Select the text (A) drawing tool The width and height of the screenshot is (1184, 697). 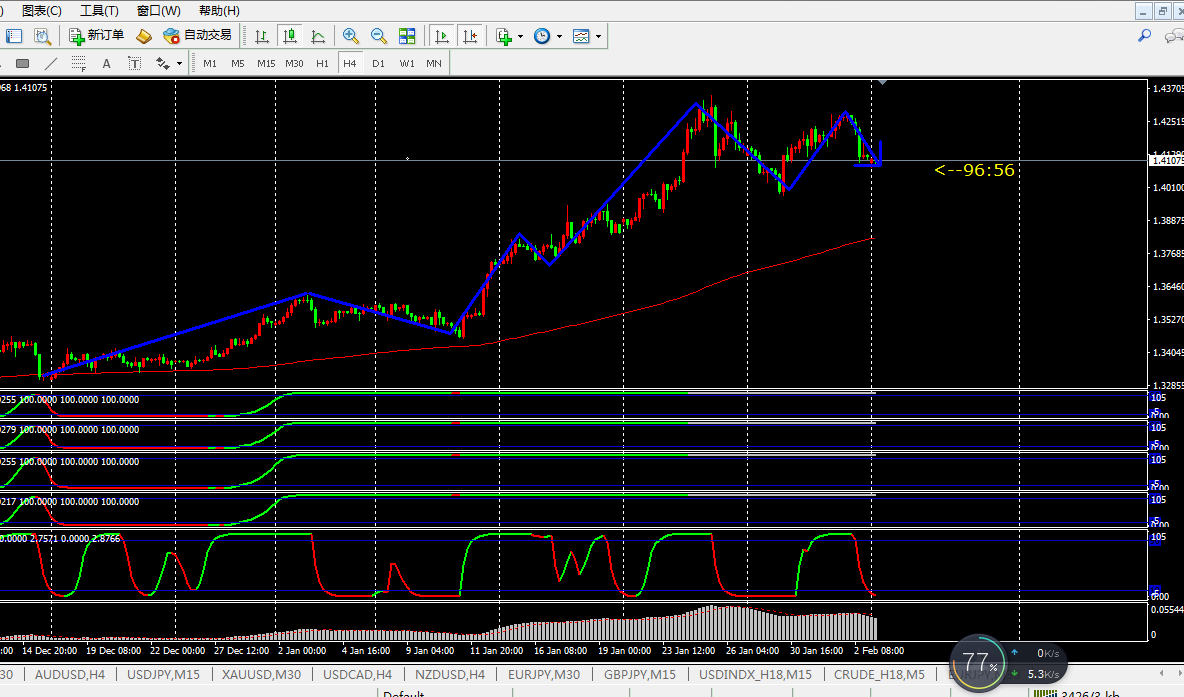(x=106, y=63)
